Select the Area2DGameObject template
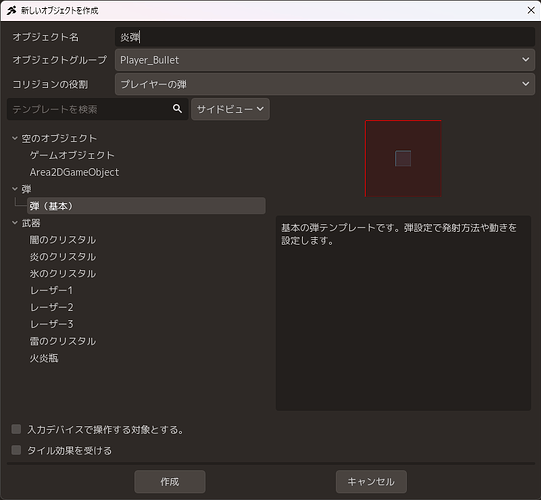Viewport: 541px width, 500px height. click(74, 172)
